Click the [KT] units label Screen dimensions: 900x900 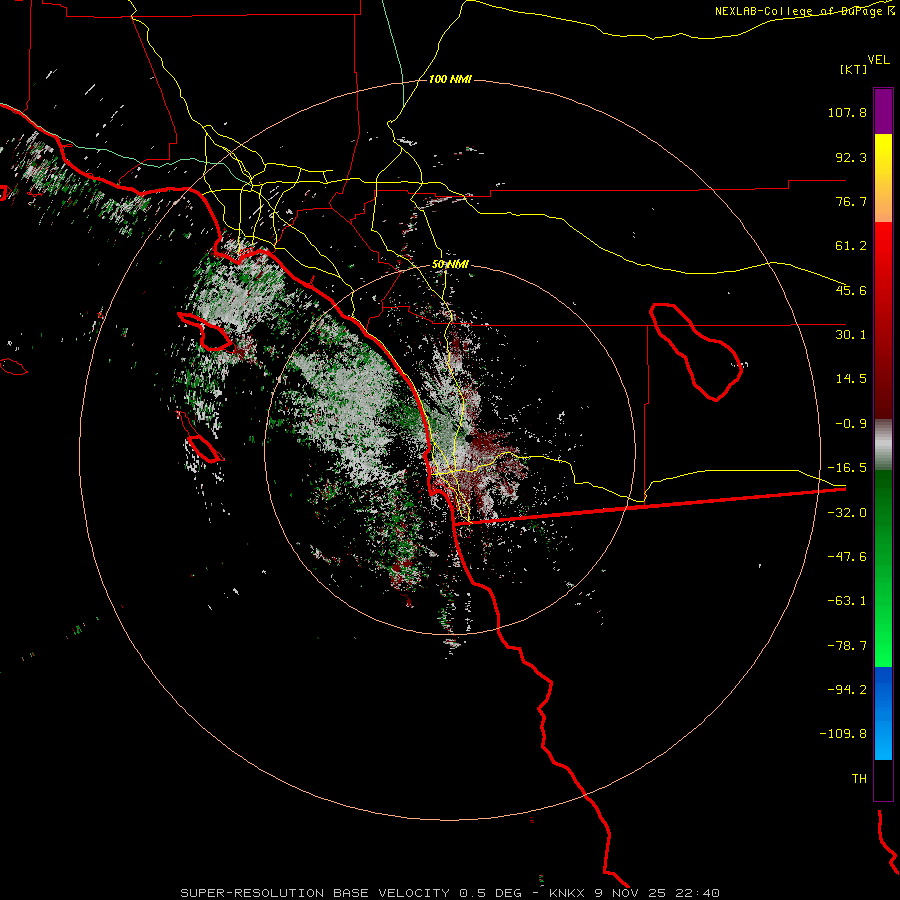[x=854, y=69]
